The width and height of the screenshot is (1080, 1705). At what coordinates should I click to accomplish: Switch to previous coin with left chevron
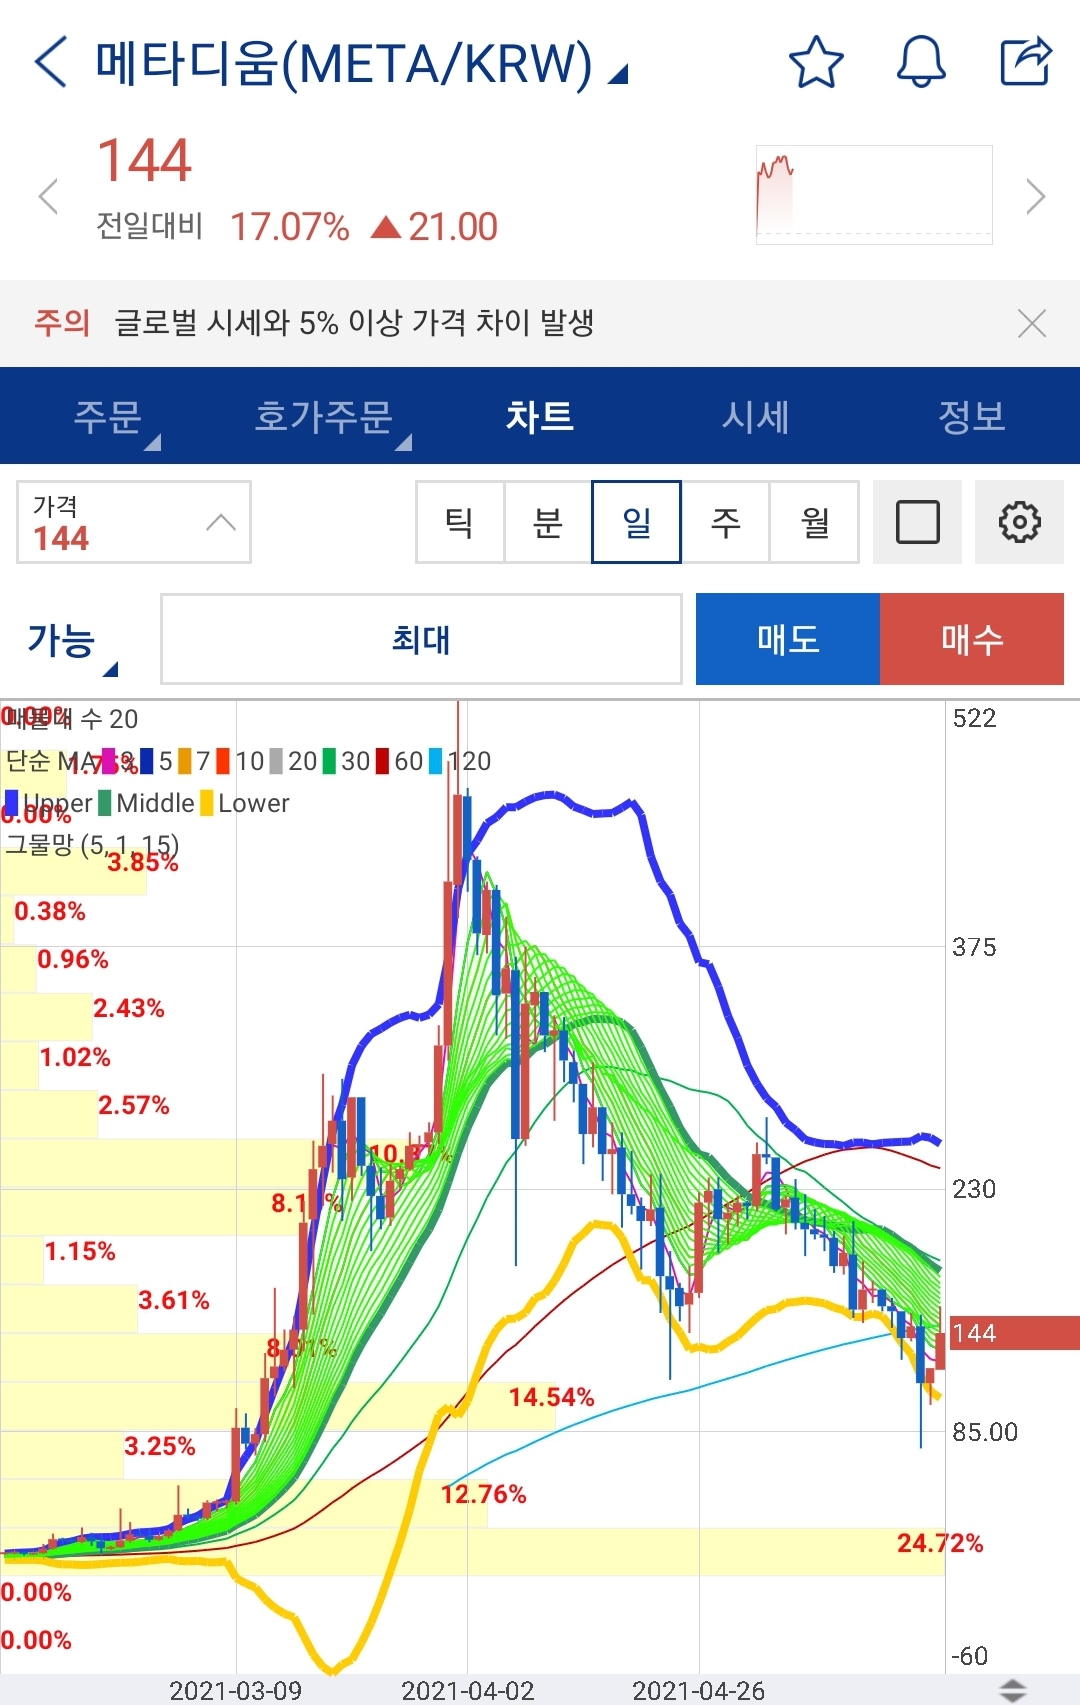pos(48,196)
